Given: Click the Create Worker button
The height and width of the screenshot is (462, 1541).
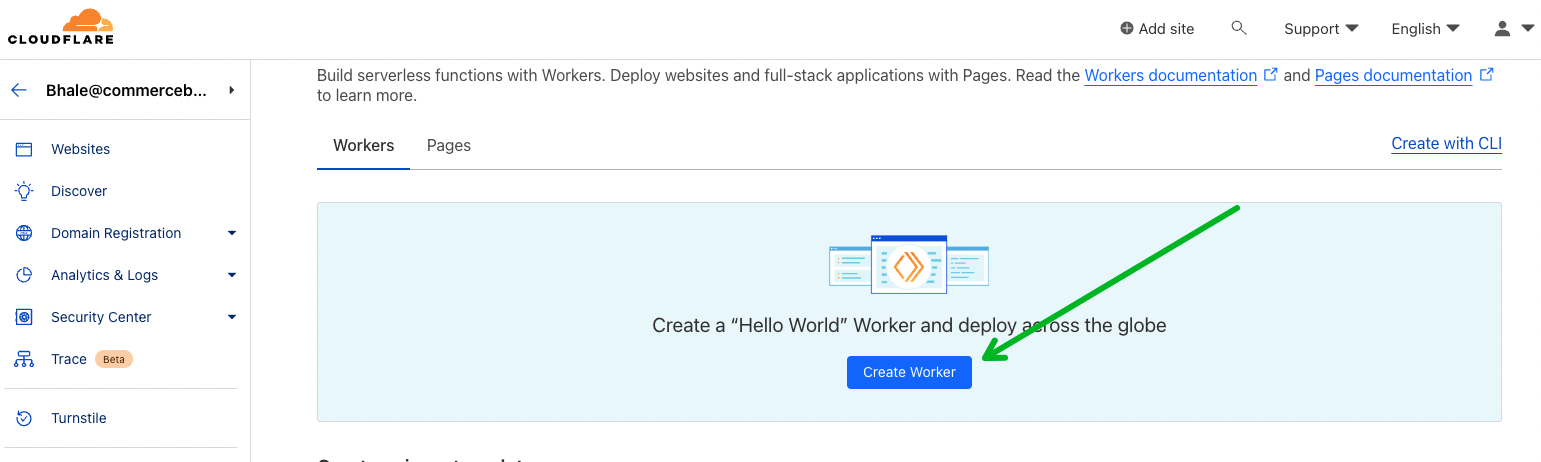Looking at the screenshot, I should tap(909, 372).
